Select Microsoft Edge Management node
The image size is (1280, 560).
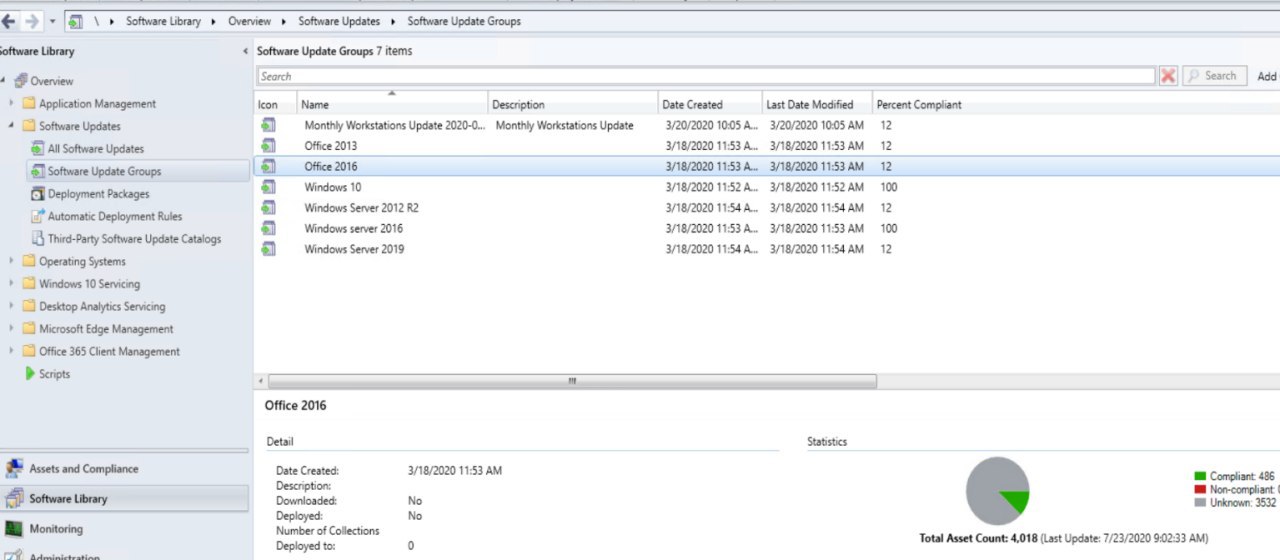coord(106,329)
